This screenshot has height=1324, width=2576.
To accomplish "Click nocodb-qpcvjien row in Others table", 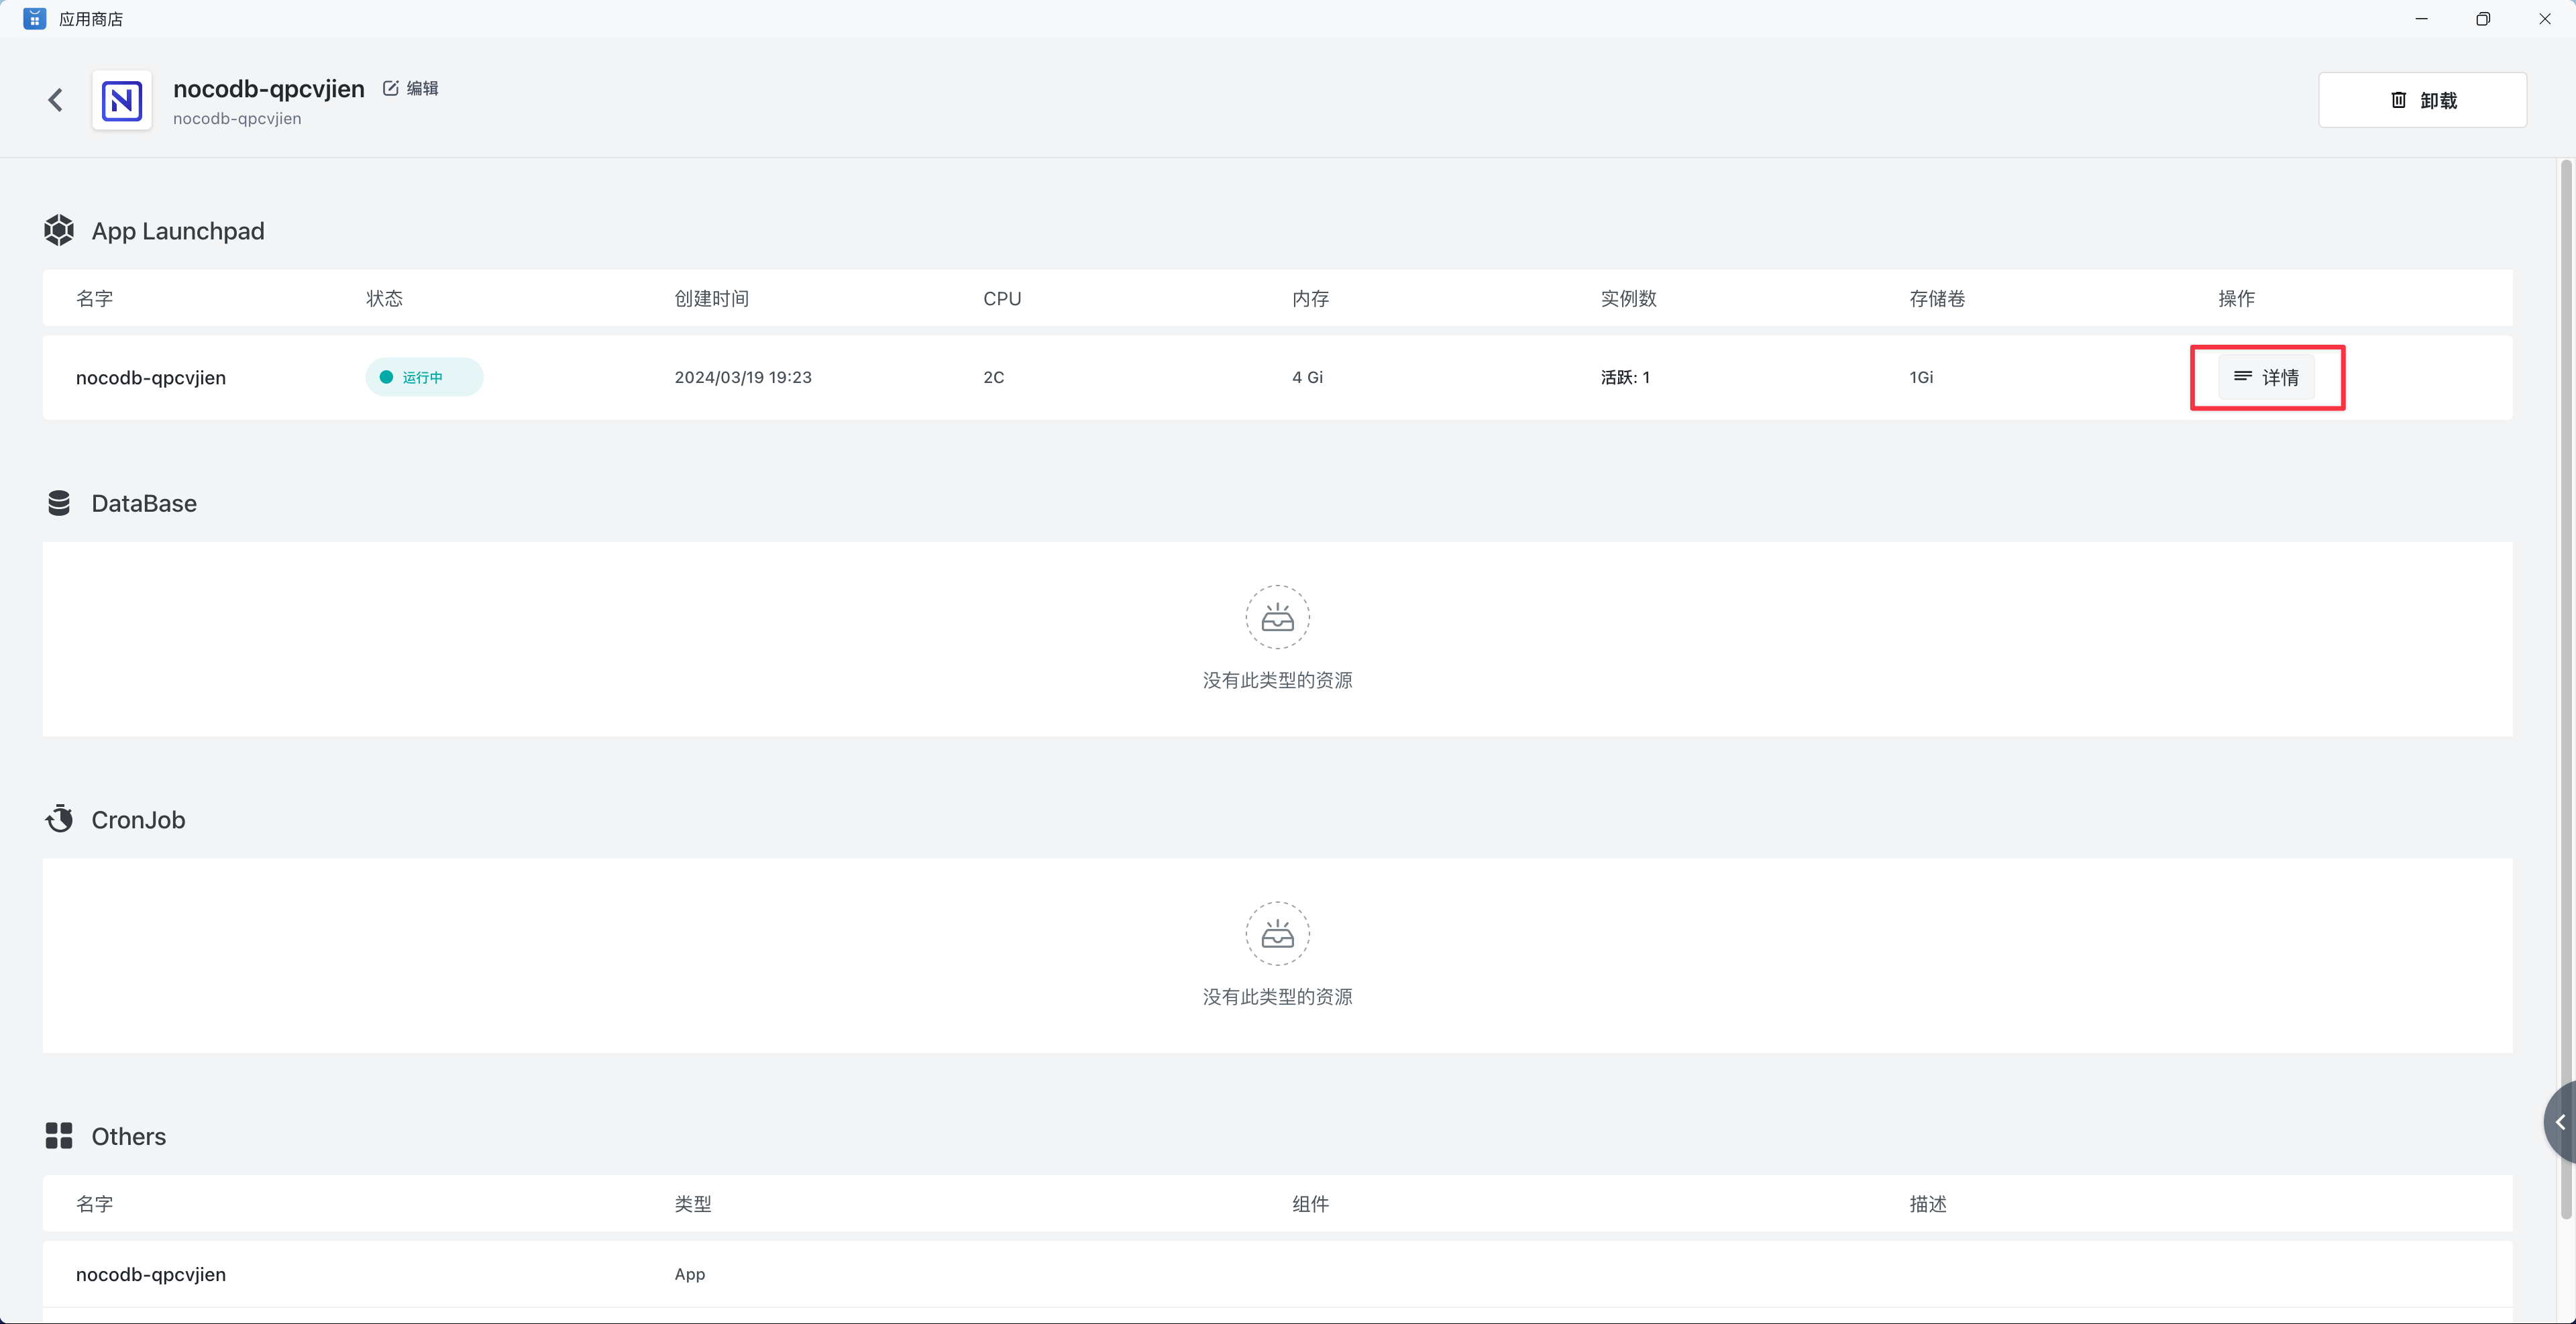I will point(151,1274).
